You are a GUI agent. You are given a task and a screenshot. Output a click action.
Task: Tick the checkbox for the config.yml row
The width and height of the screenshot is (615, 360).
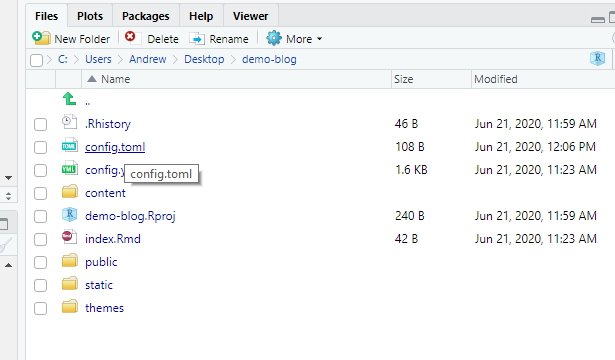pyautogui.click(x=40, y=171)
